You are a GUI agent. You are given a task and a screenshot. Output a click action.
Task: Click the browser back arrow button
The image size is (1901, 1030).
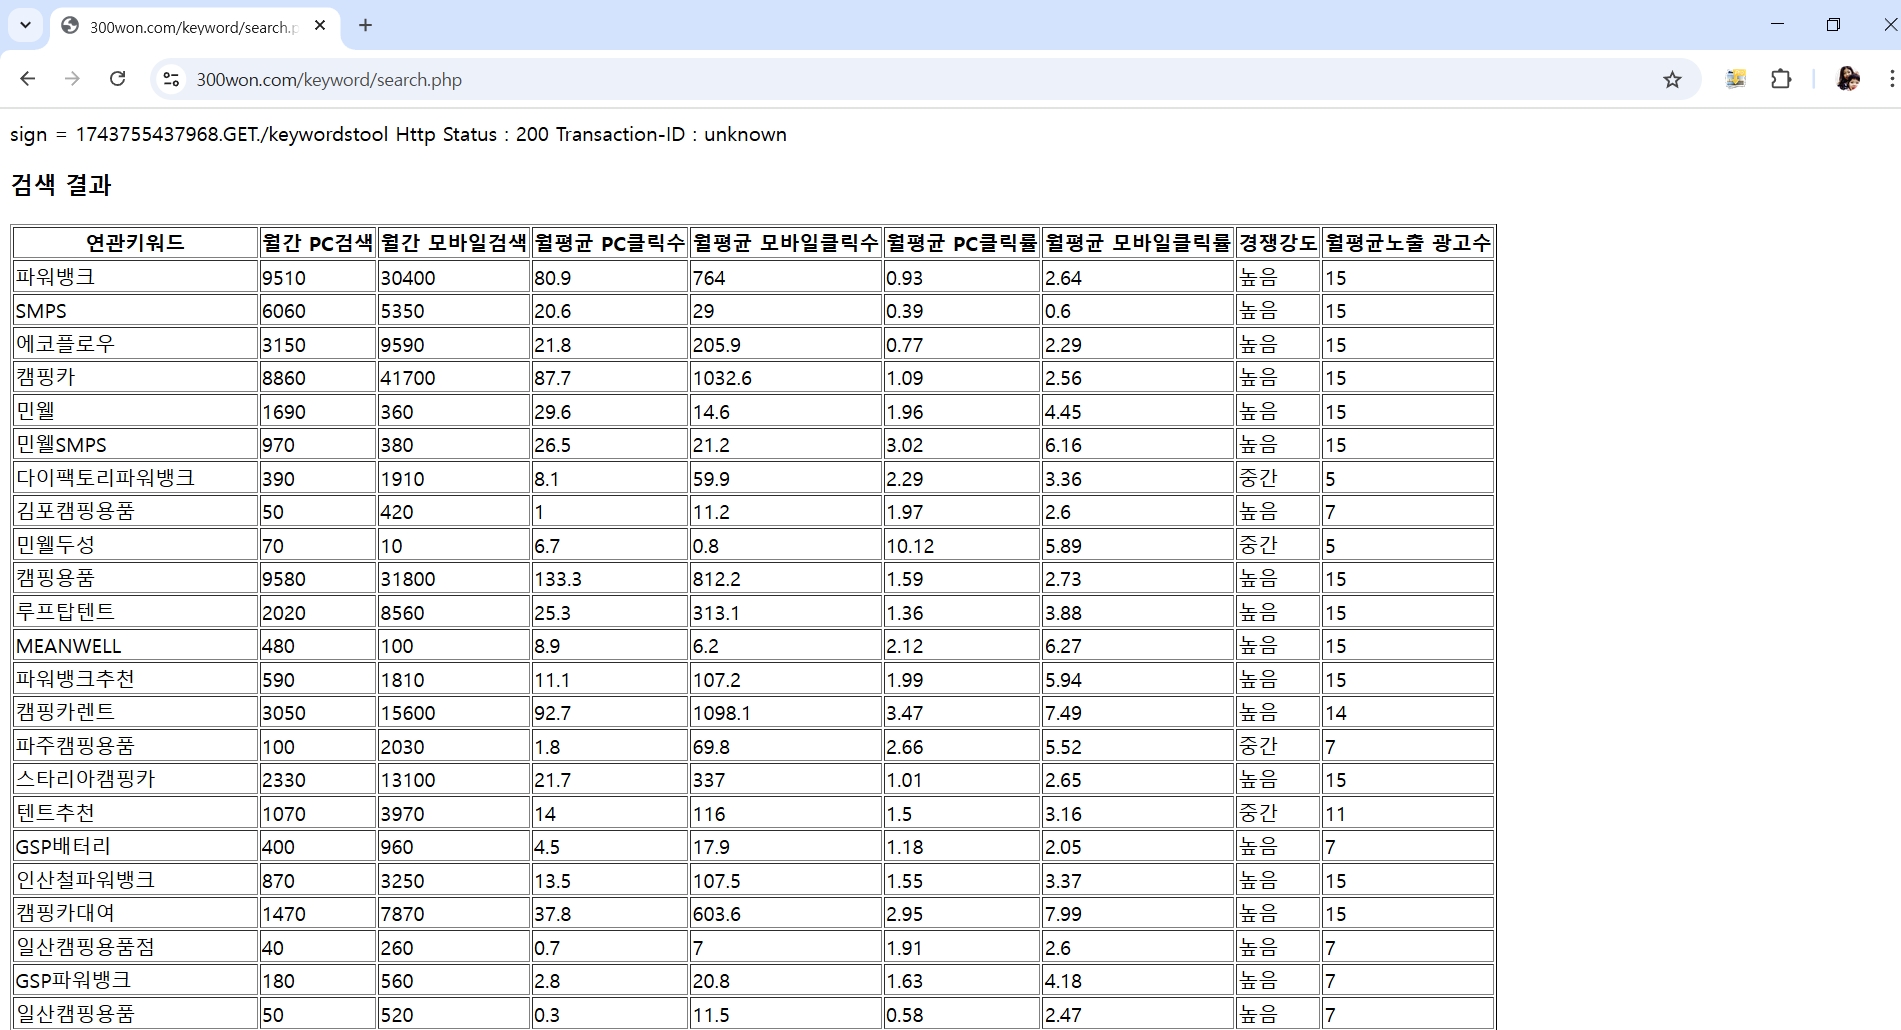[28, 79]
